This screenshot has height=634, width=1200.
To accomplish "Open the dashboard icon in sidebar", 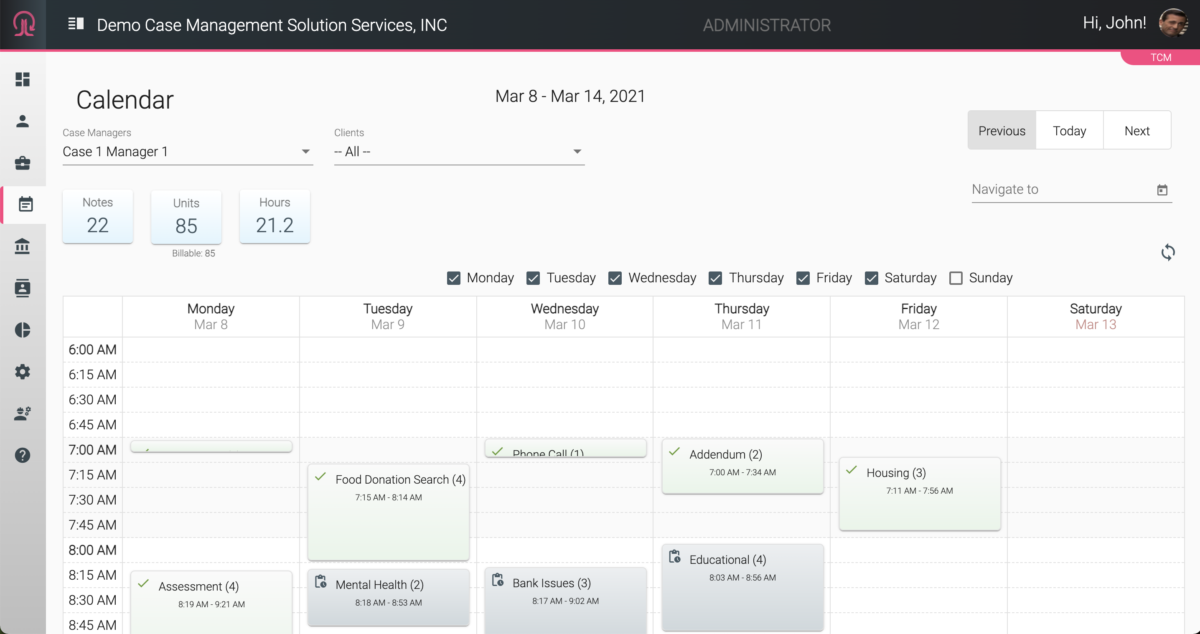I will tap(22, 79).
